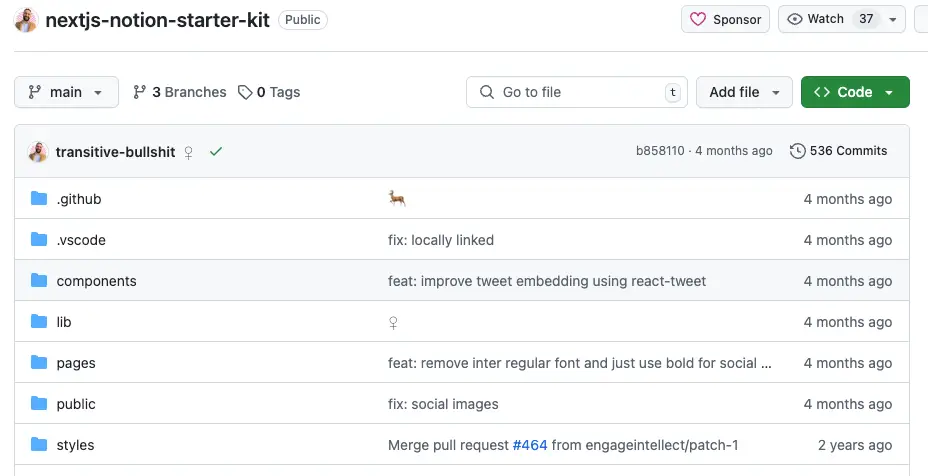Click the deer emoji commit message for .github
This screenshot has width=928, height=476.
coord(397,198)
